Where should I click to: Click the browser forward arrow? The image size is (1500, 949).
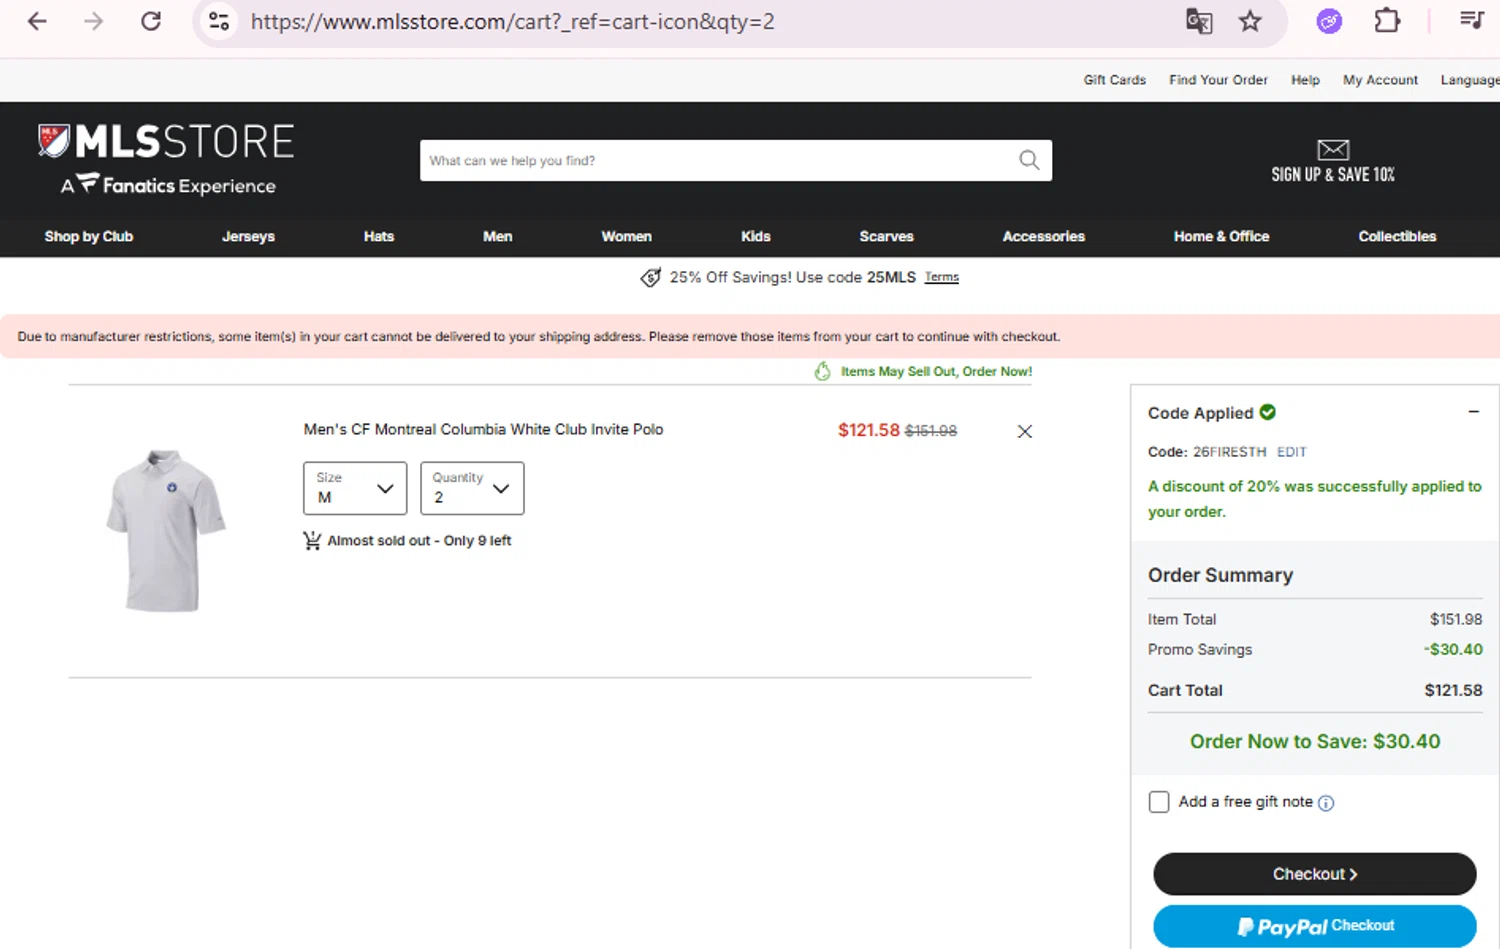click(94, 21)
